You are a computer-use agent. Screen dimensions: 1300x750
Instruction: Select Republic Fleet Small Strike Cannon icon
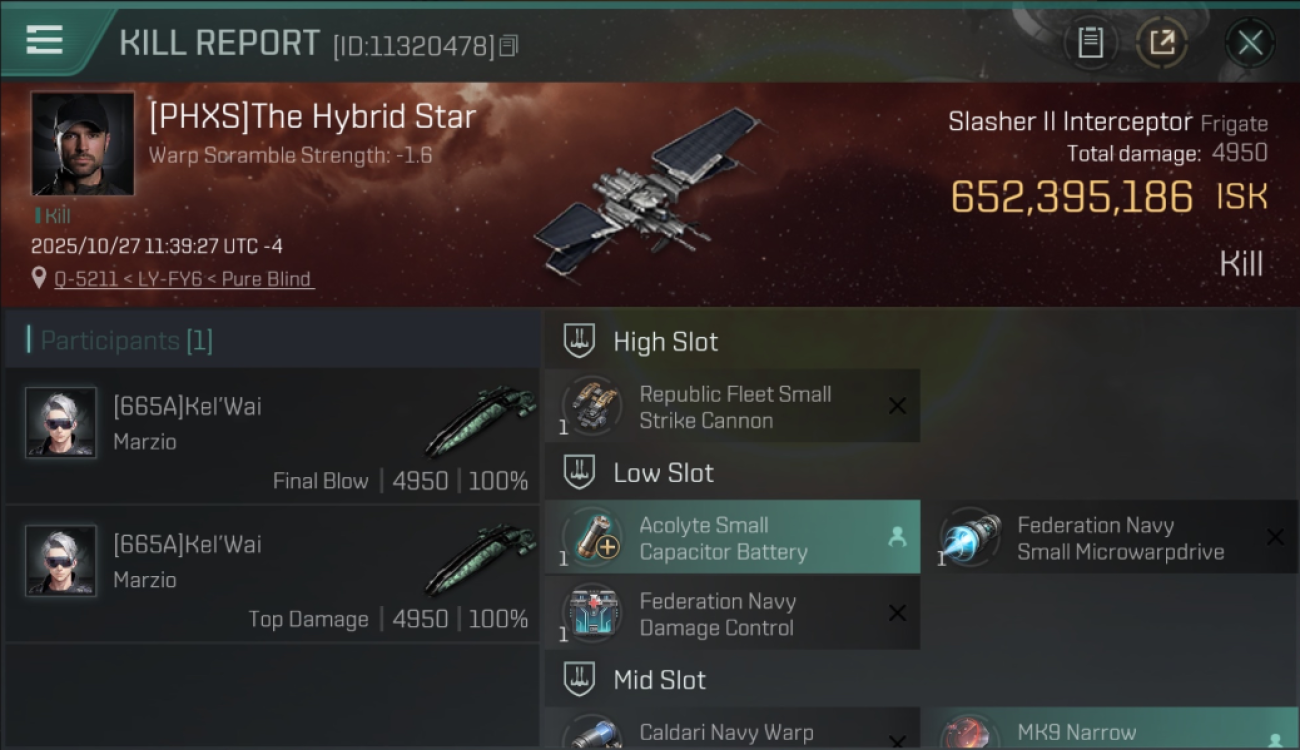592,406
